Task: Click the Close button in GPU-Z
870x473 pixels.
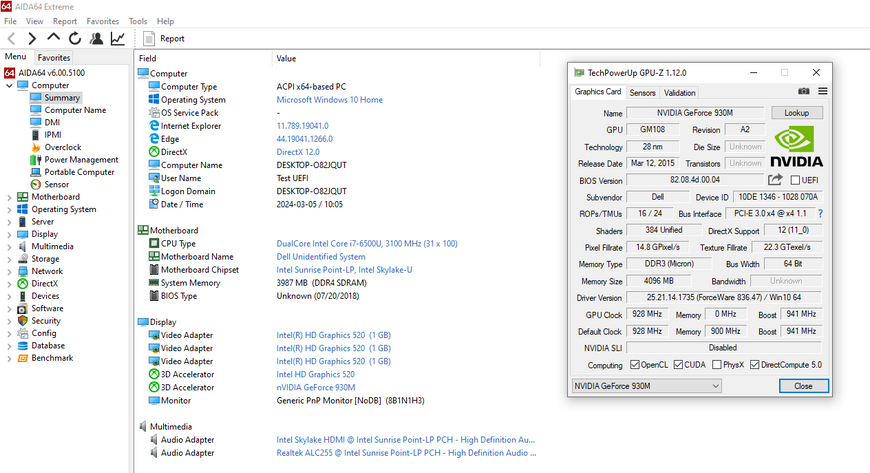Action: (803, 386)
